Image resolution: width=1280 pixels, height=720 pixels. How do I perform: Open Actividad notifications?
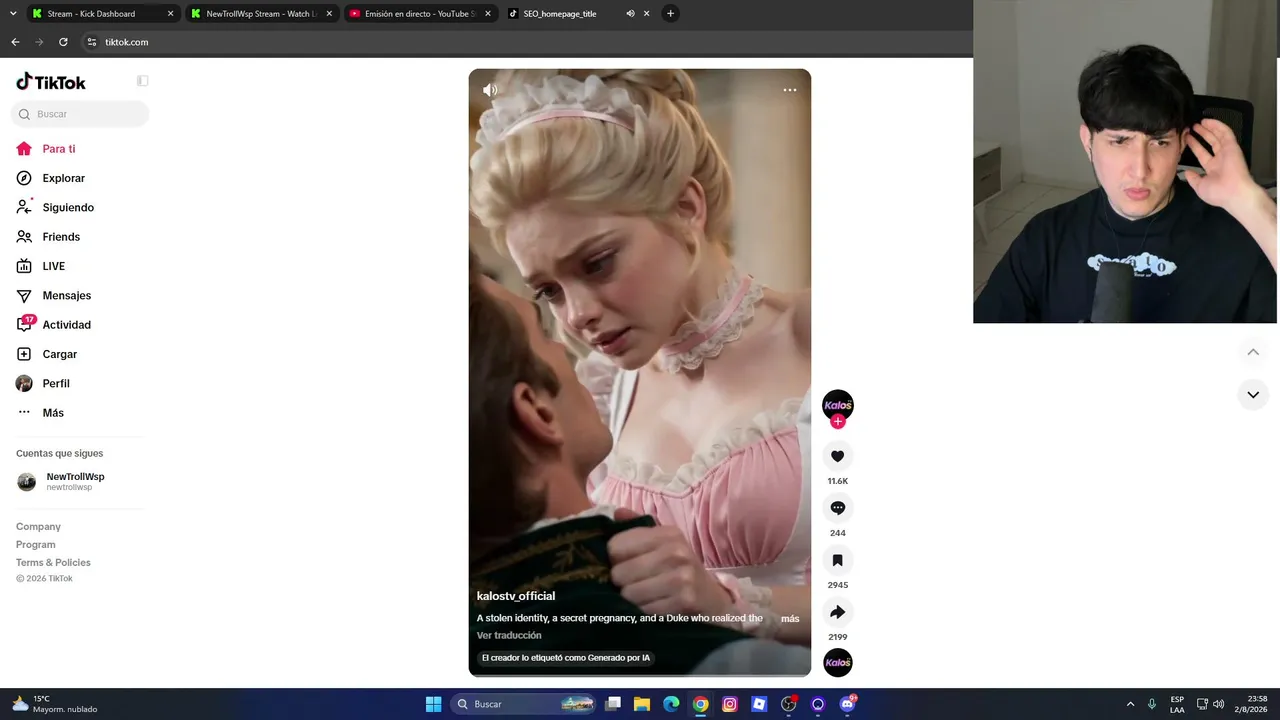click(66, 325)
